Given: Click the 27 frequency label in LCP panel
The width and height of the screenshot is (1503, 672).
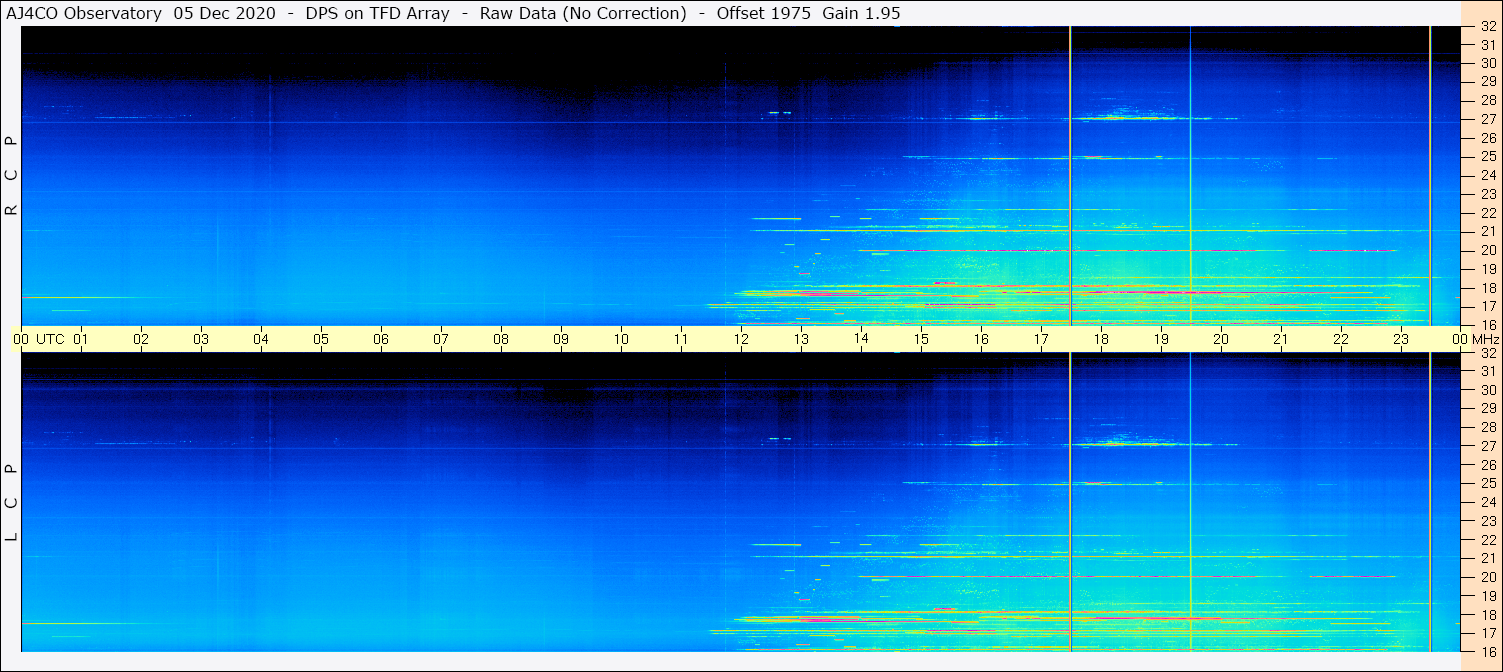Looking at the screenshot, I should (x=1488, y=446).
